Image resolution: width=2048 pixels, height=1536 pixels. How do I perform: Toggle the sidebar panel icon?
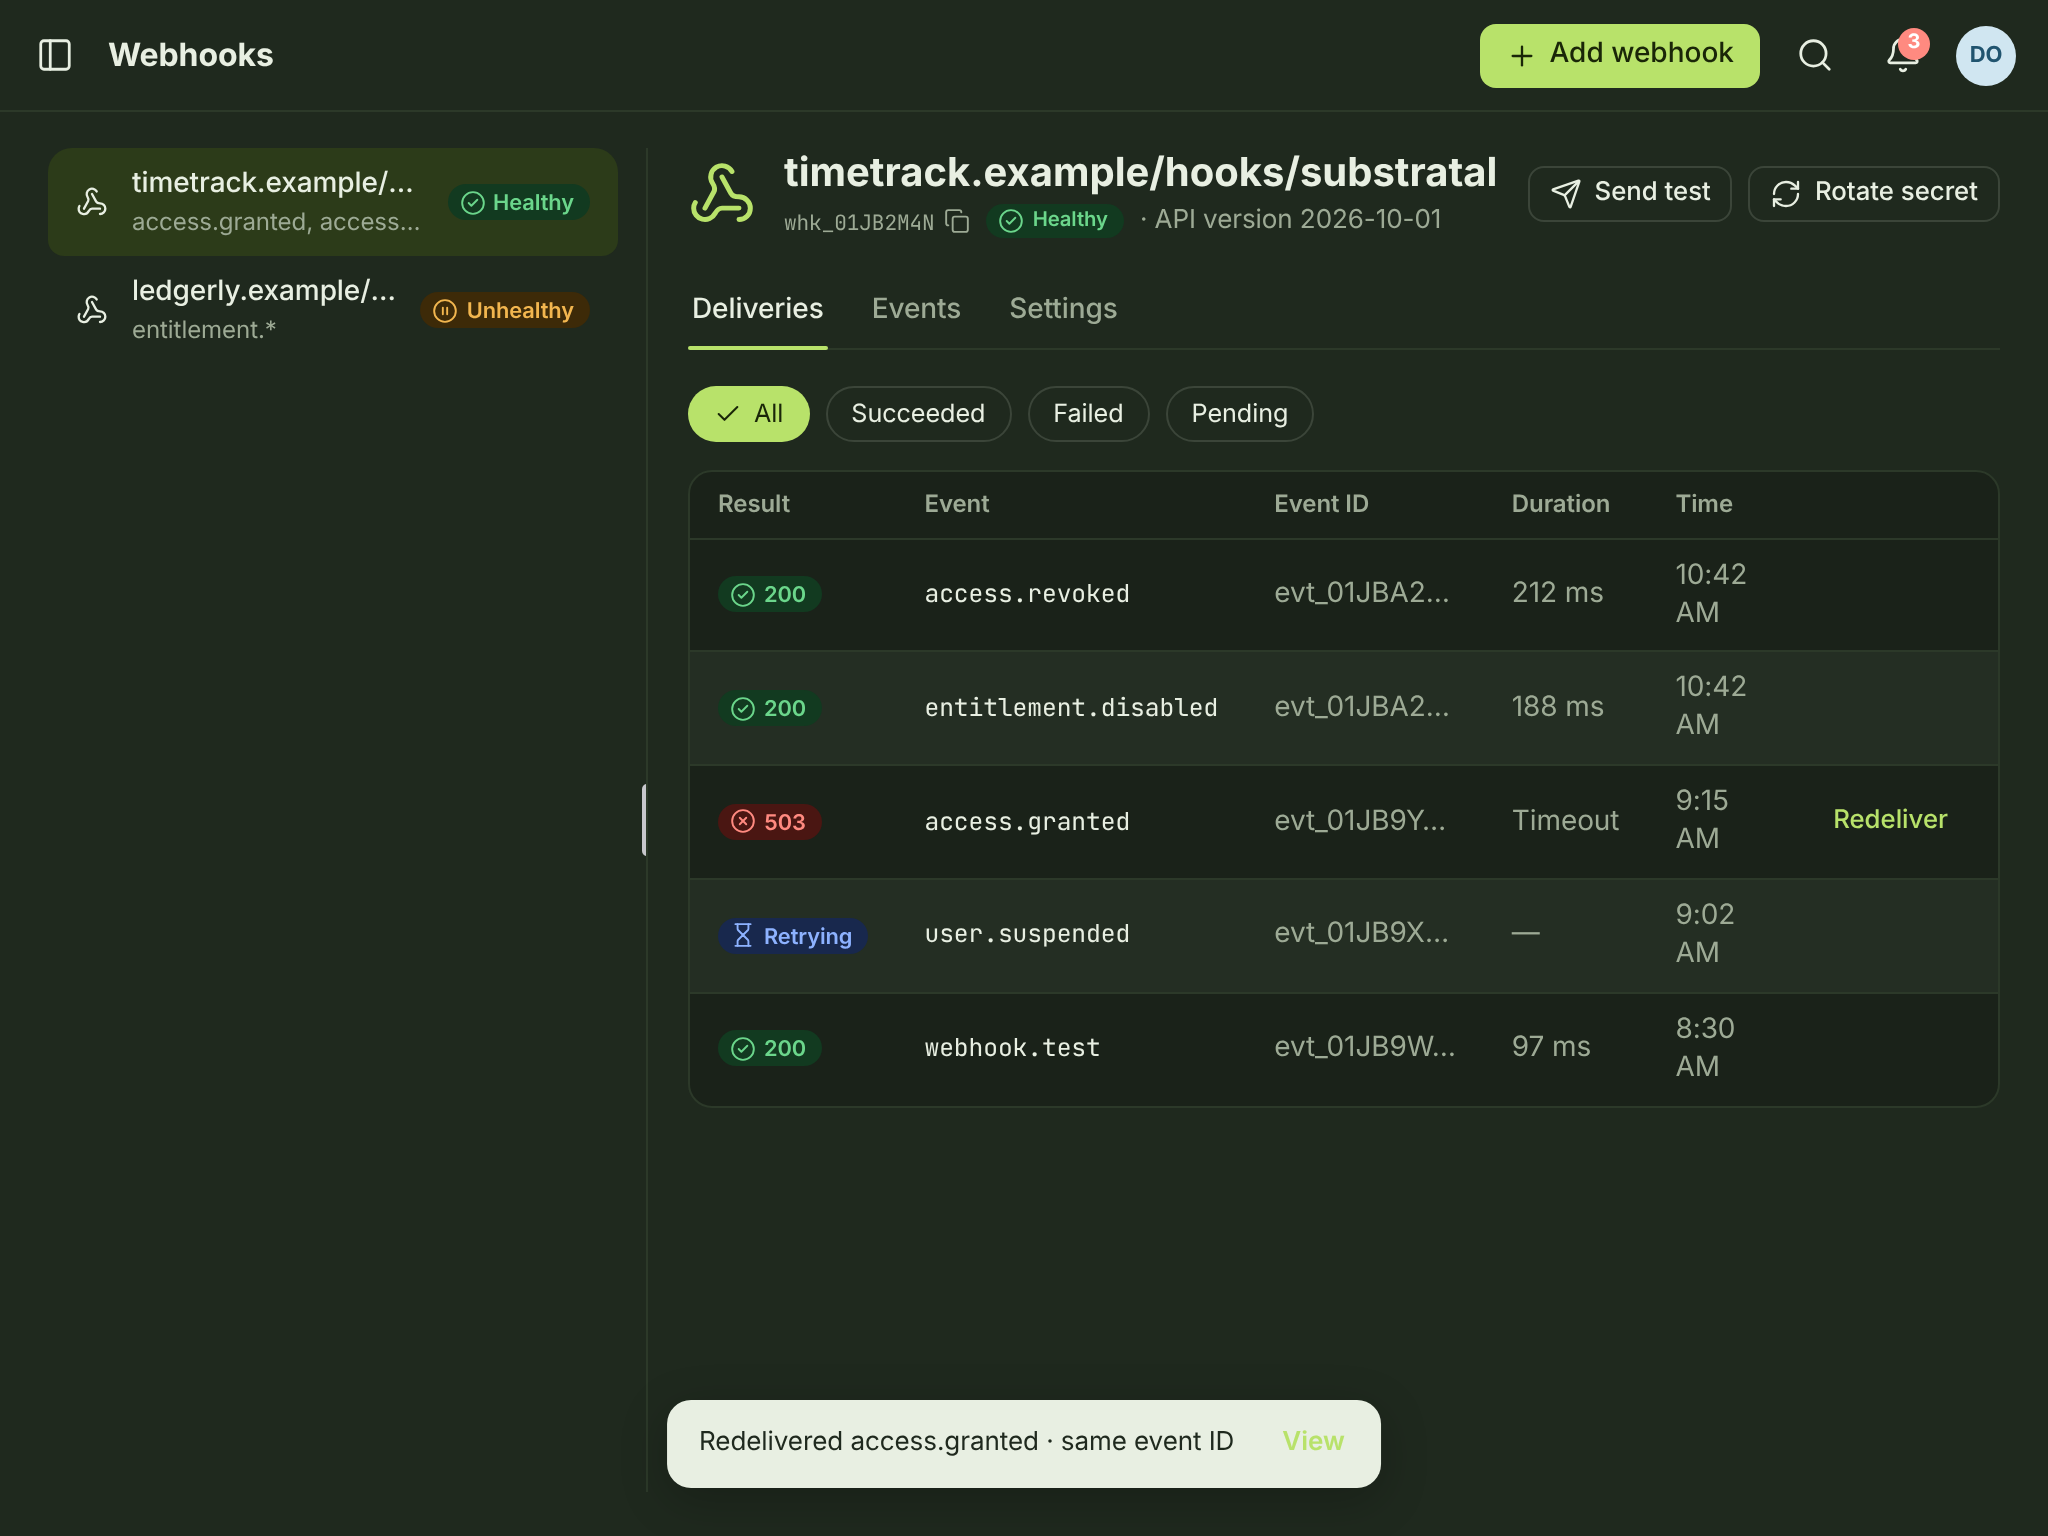click(x=55, y=55)
